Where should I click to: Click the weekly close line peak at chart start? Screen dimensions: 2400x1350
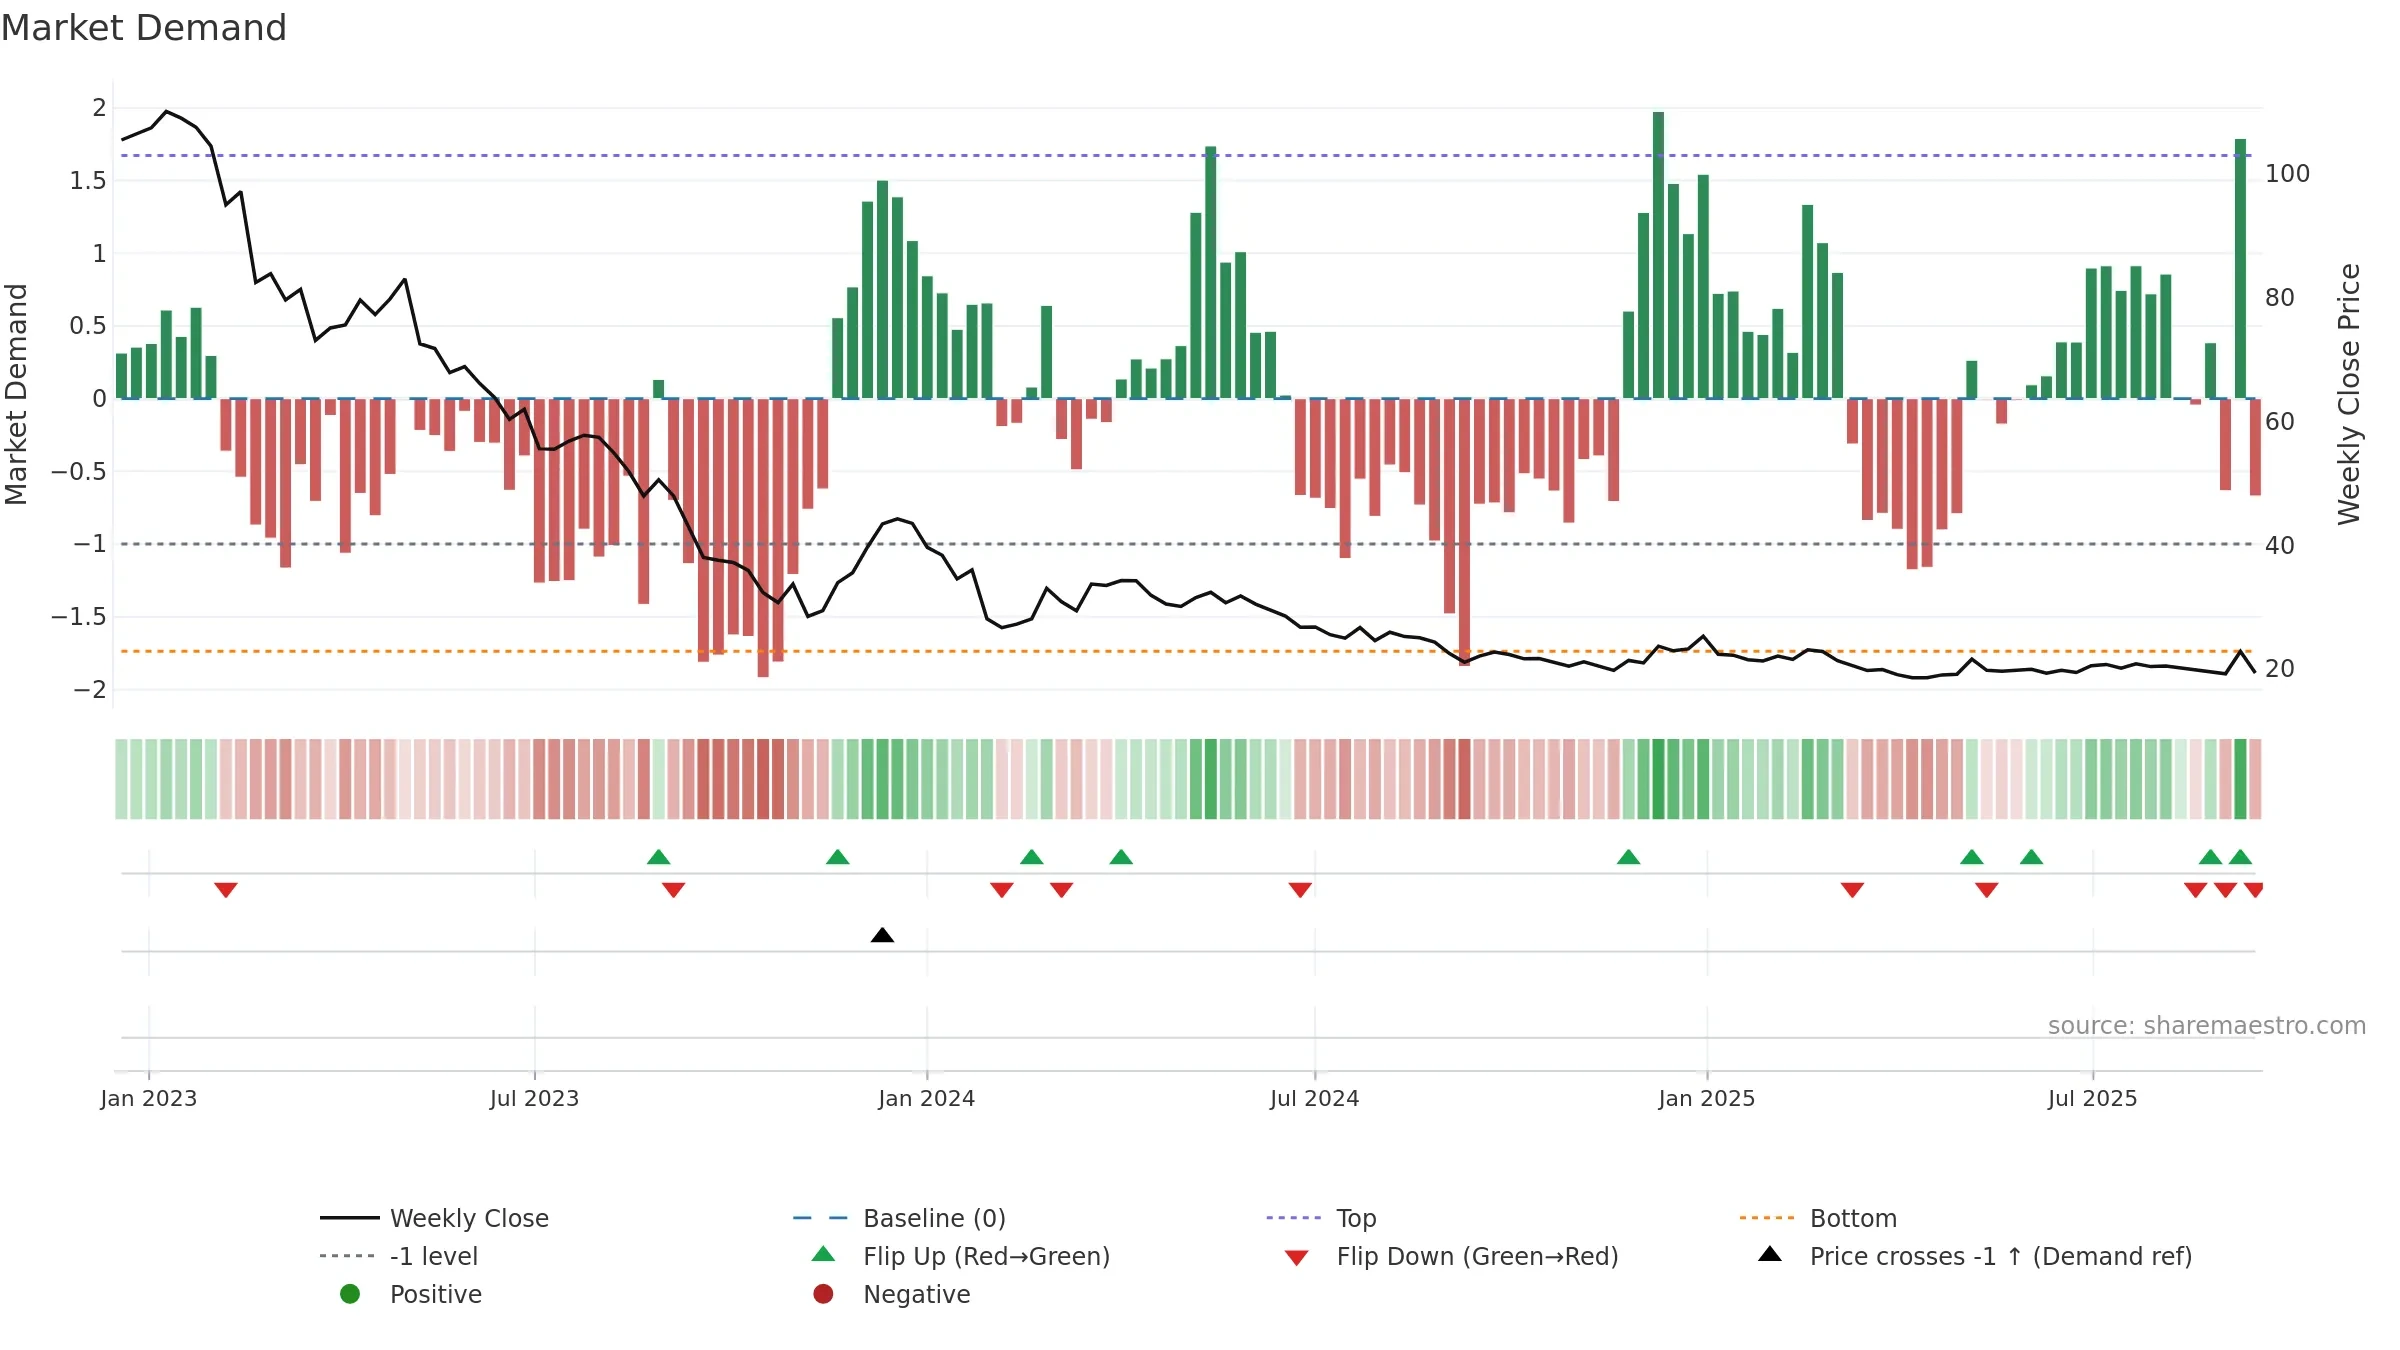pyautogui.click(x=166, y=112)
